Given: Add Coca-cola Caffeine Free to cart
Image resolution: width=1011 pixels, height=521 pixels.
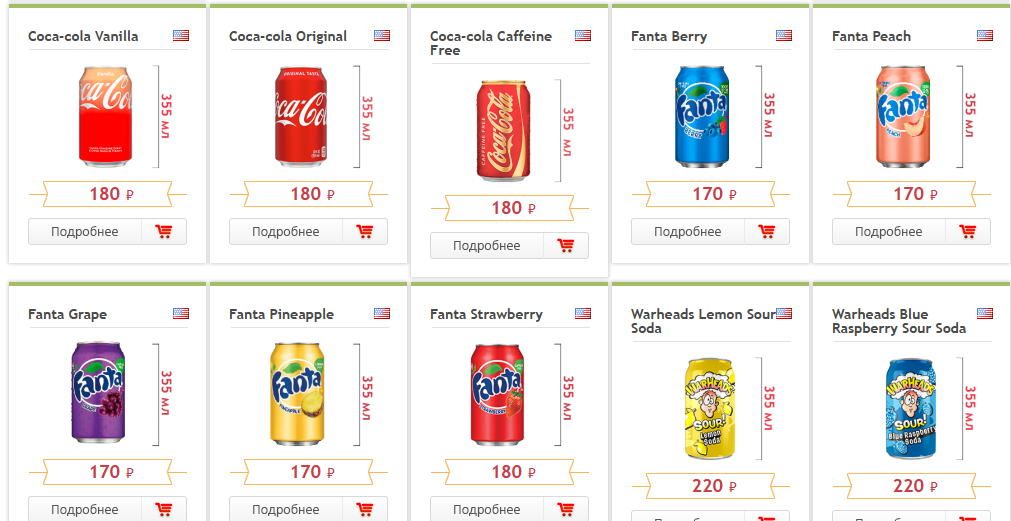Looking at the screenshot, I should pos(566,246).
